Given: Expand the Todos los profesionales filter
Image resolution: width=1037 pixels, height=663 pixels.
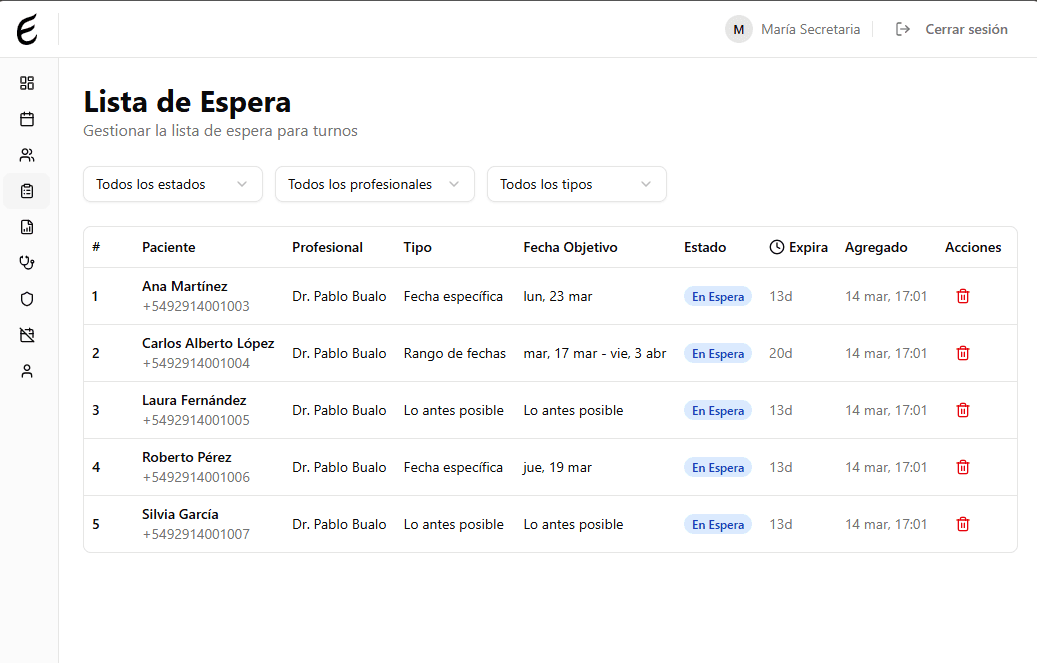Looking at the screenshot, I should point(374,184).
